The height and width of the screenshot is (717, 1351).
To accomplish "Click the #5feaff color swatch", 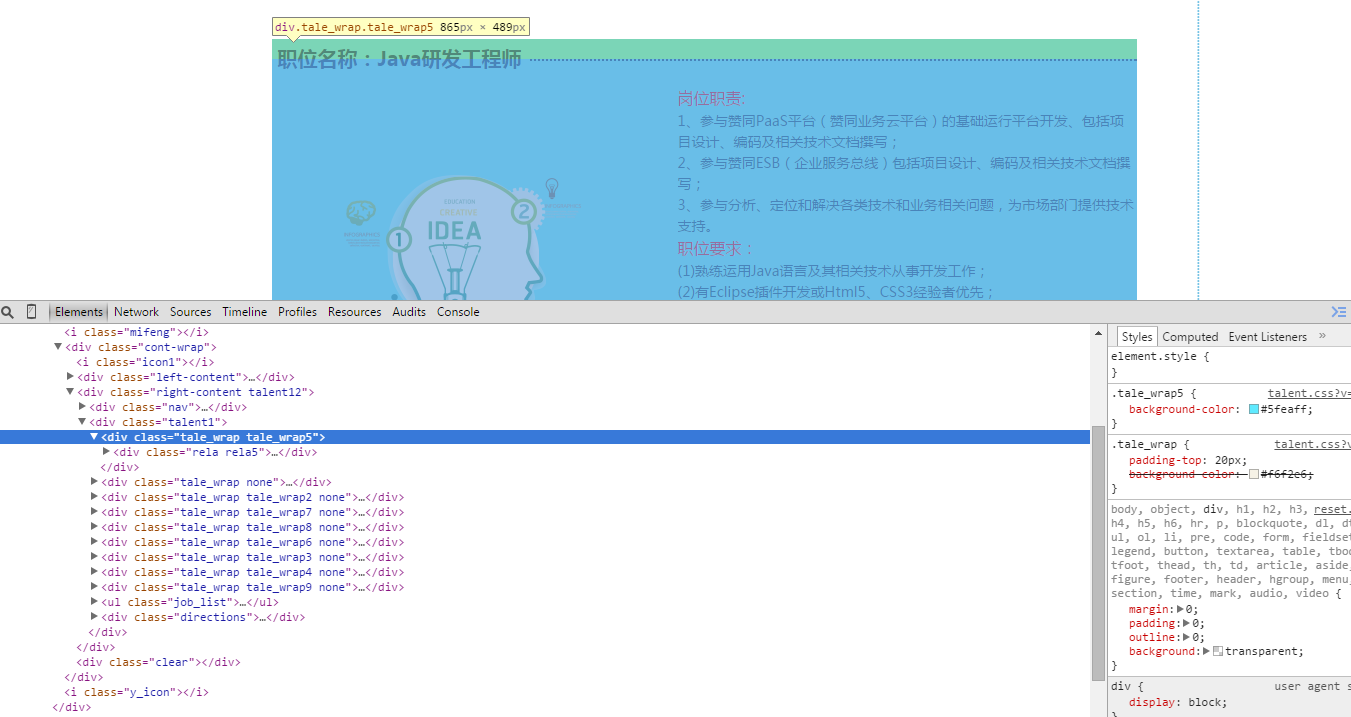I will point(1254,409).
